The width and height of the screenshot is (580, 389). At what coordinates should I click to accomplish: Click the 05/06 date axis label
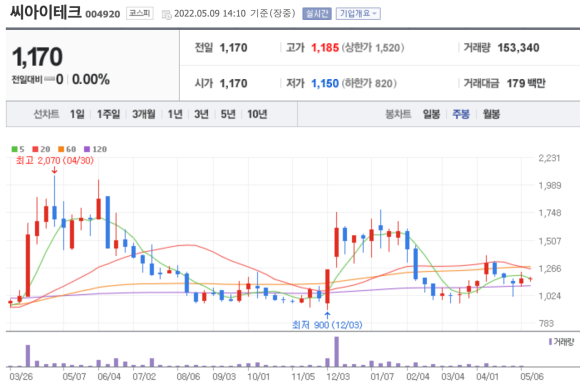532,377
